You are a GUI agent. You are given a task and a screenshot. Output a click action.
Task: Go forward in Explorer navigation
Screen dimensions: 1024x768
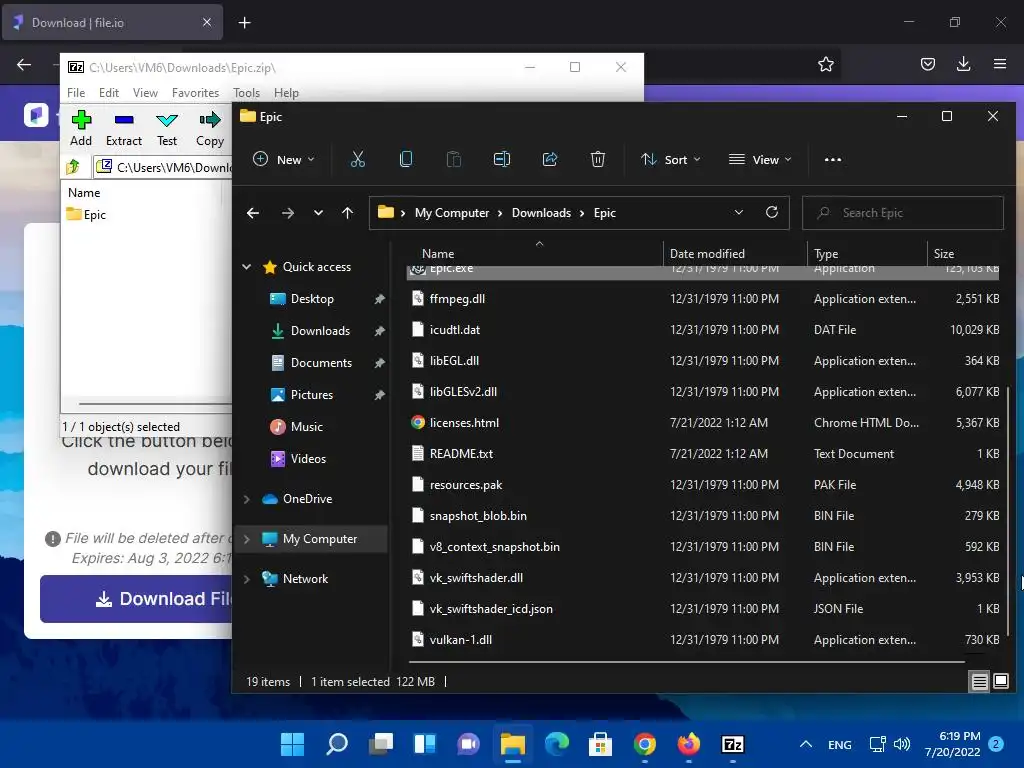tap(287, 213)
